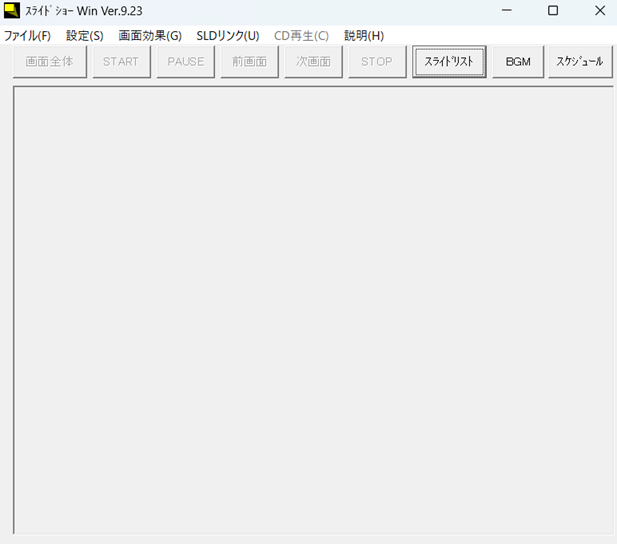617x544 pixels.
Task: Open the 設定(S) menu
Action: [x=85, y=36]
